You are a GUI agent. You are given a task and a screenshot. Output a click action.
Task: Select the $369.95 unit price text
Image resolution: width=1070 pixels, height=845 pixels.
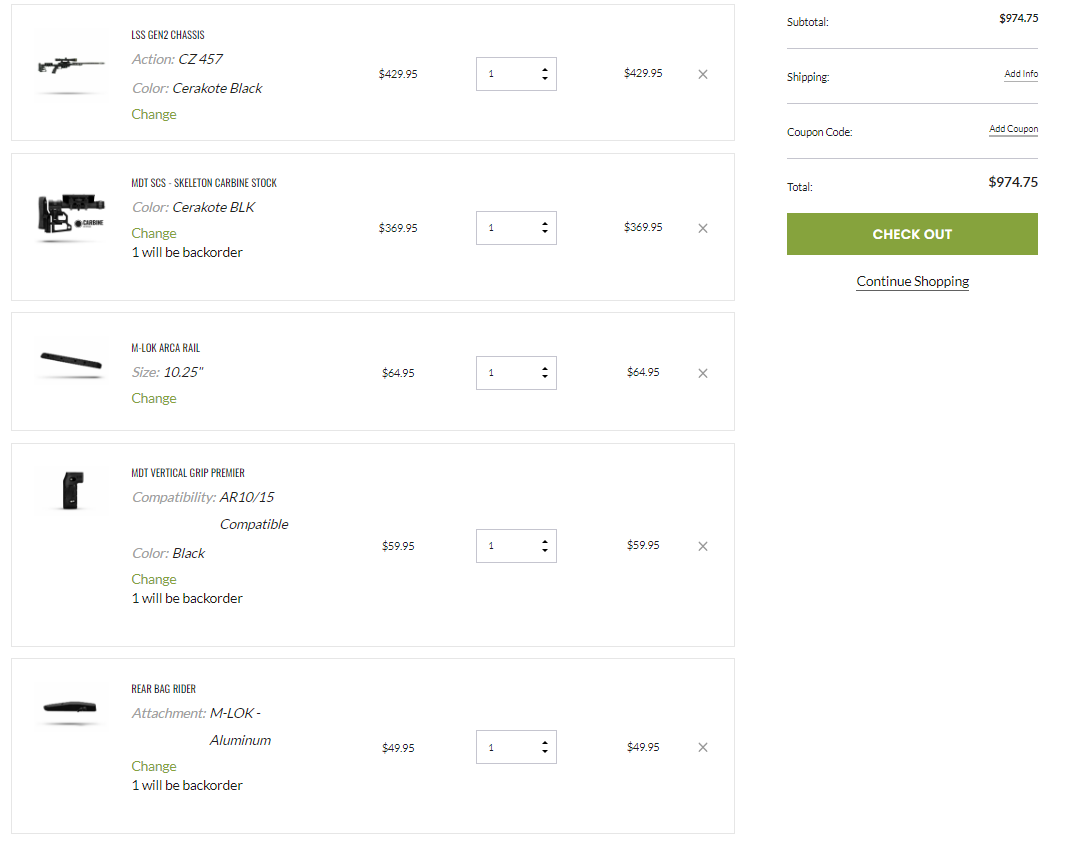tap(398, 228)
